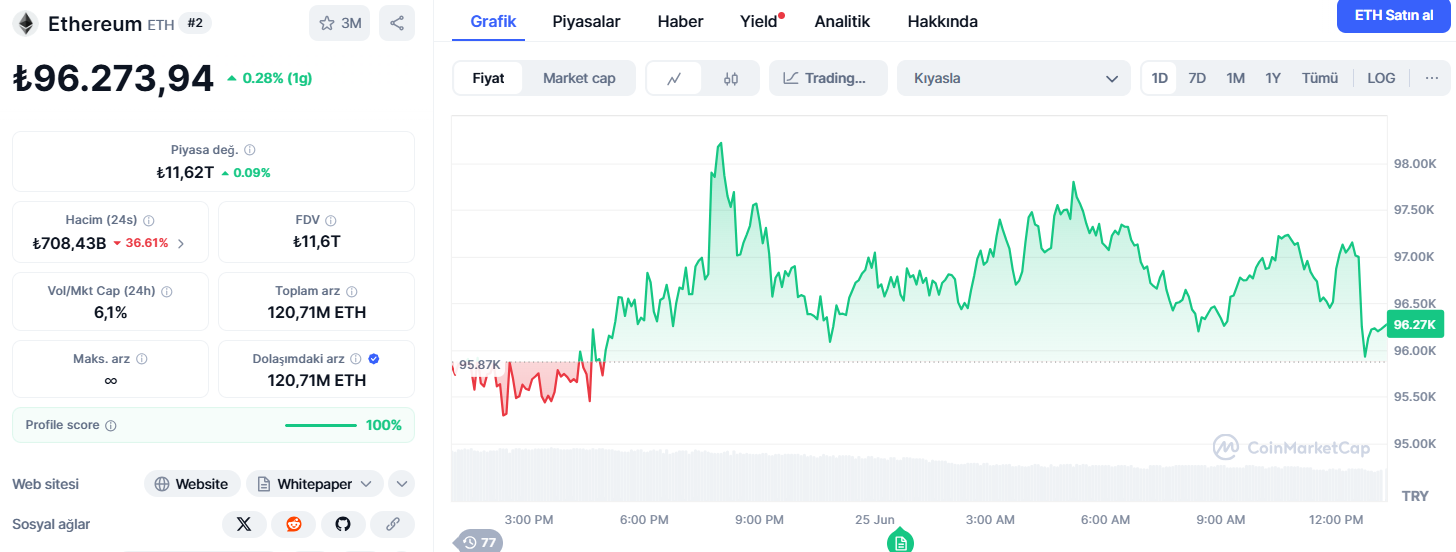Expand the Whitepaper dropdown
This screenshot has height=552, width=1456.
pos(315,484)
